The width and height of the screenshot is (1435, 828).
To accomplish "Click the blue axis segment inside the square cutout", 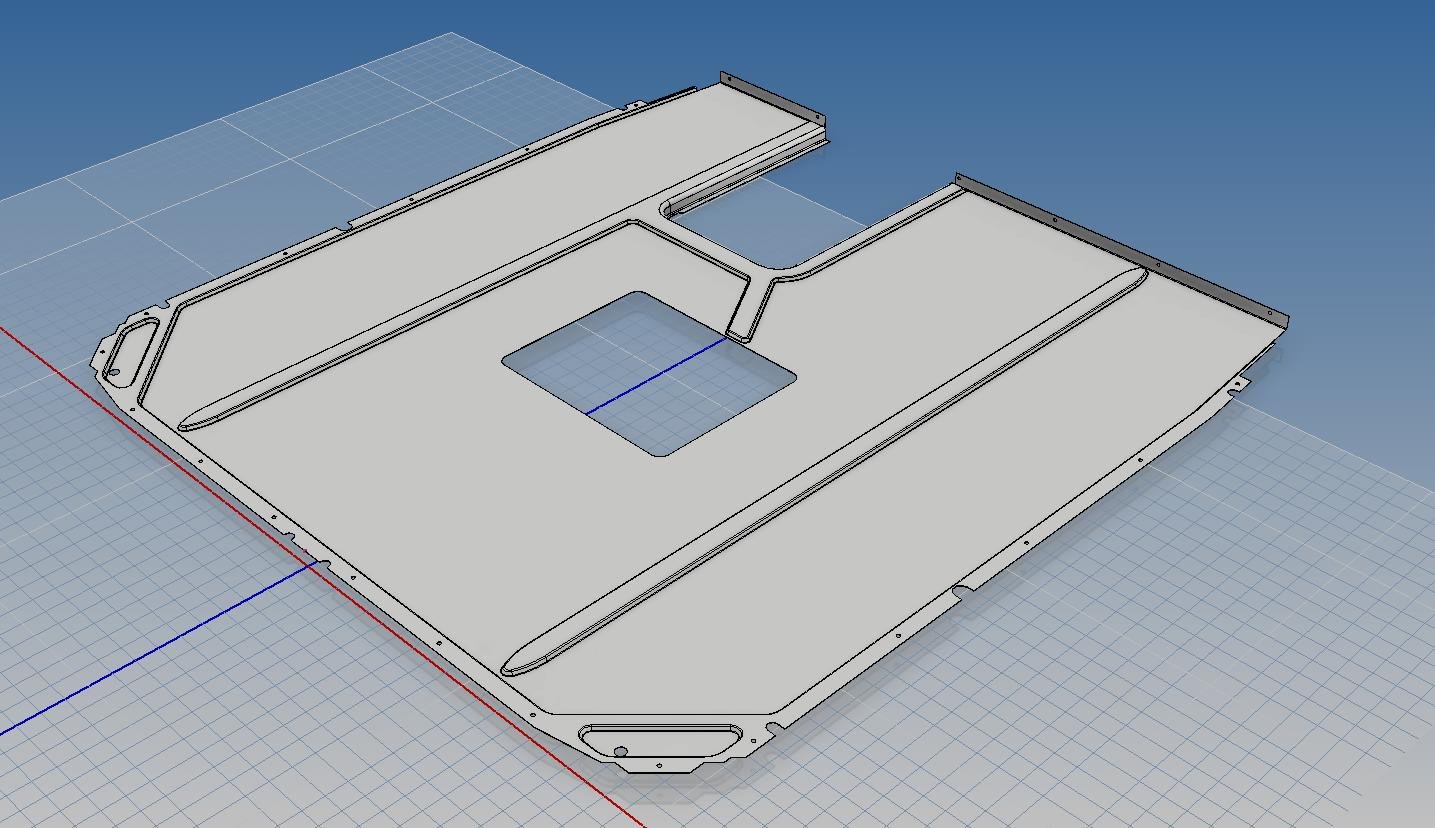I will [655, 377].
